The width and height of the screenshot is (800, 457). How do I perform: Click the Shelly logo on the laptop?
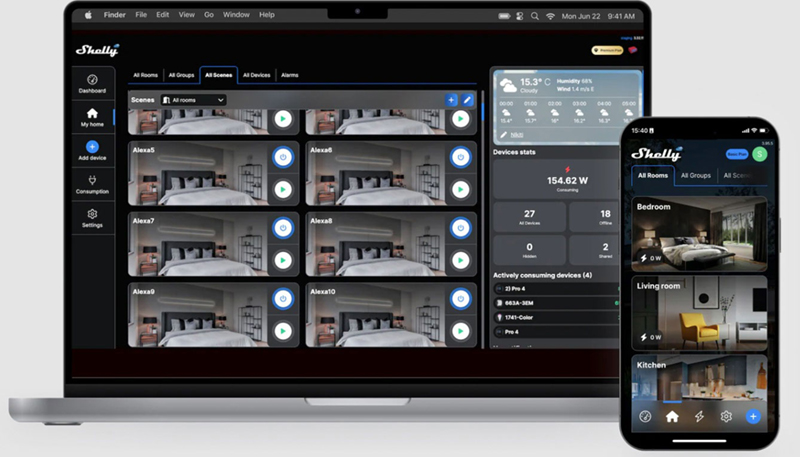pos(97,50)
